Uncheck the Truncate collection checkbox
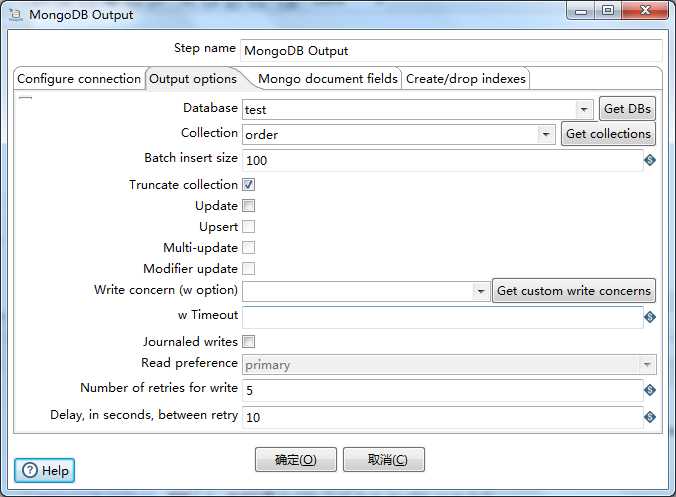 249,185
